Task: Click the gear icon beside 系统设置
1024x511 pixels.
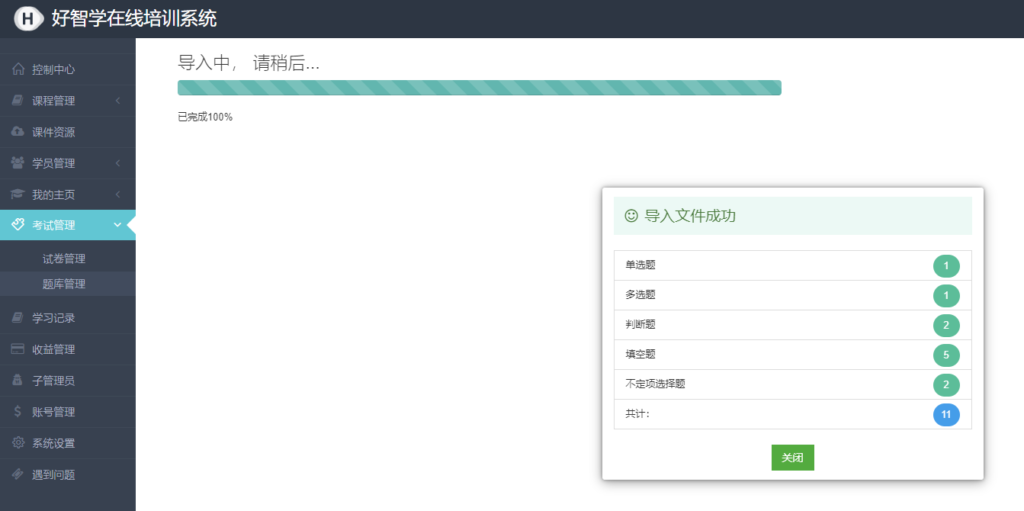Action: point(18,443)
